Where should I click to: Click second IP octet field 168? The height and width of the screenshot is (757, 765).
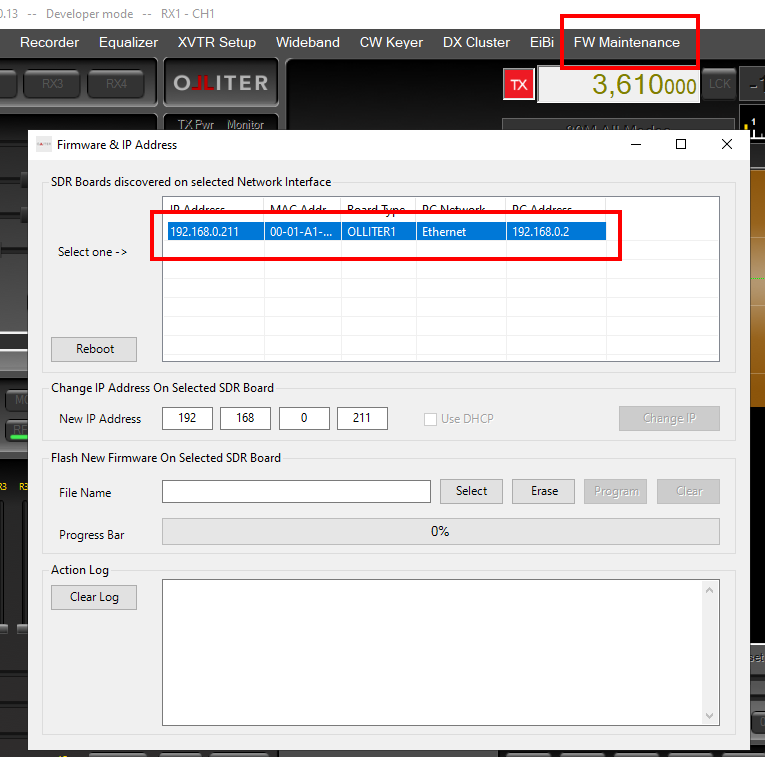[245, 418]
